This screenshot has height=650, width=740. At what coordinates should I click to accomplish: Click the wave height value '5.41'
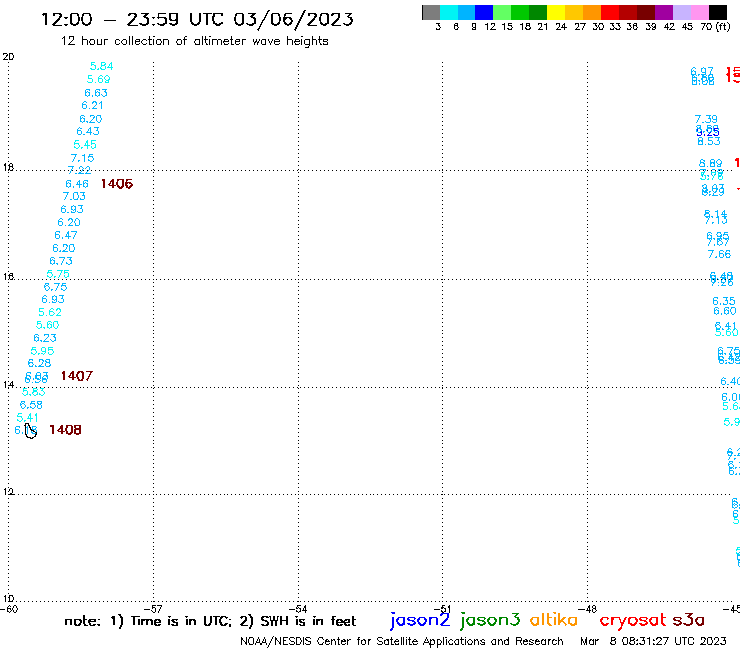(27, 418)
